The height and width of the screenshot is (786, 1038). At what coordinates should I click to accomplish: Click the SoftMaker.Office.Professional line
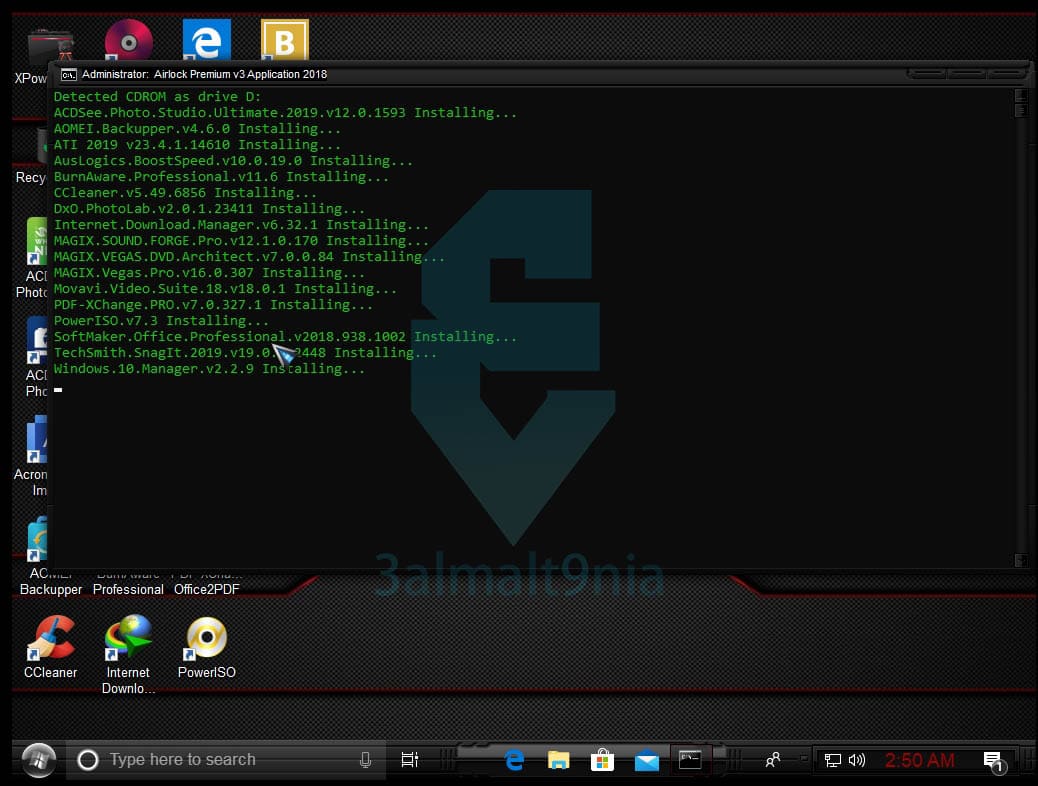coord(285,336)
